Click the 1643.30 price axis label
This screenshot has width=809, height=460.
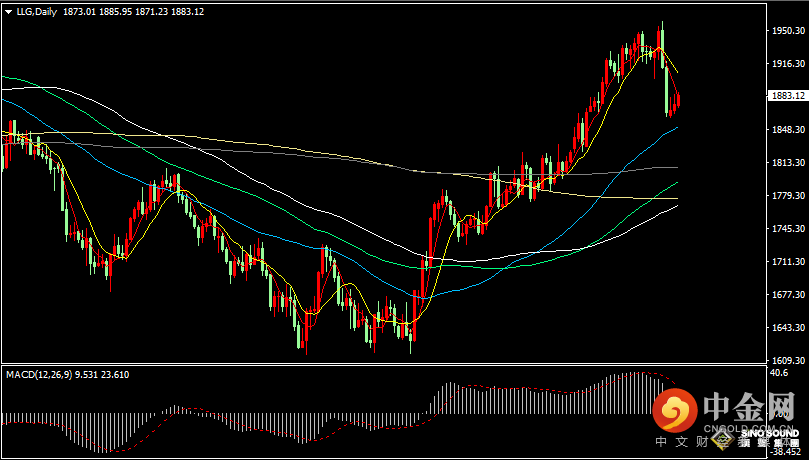coord(789,328)
